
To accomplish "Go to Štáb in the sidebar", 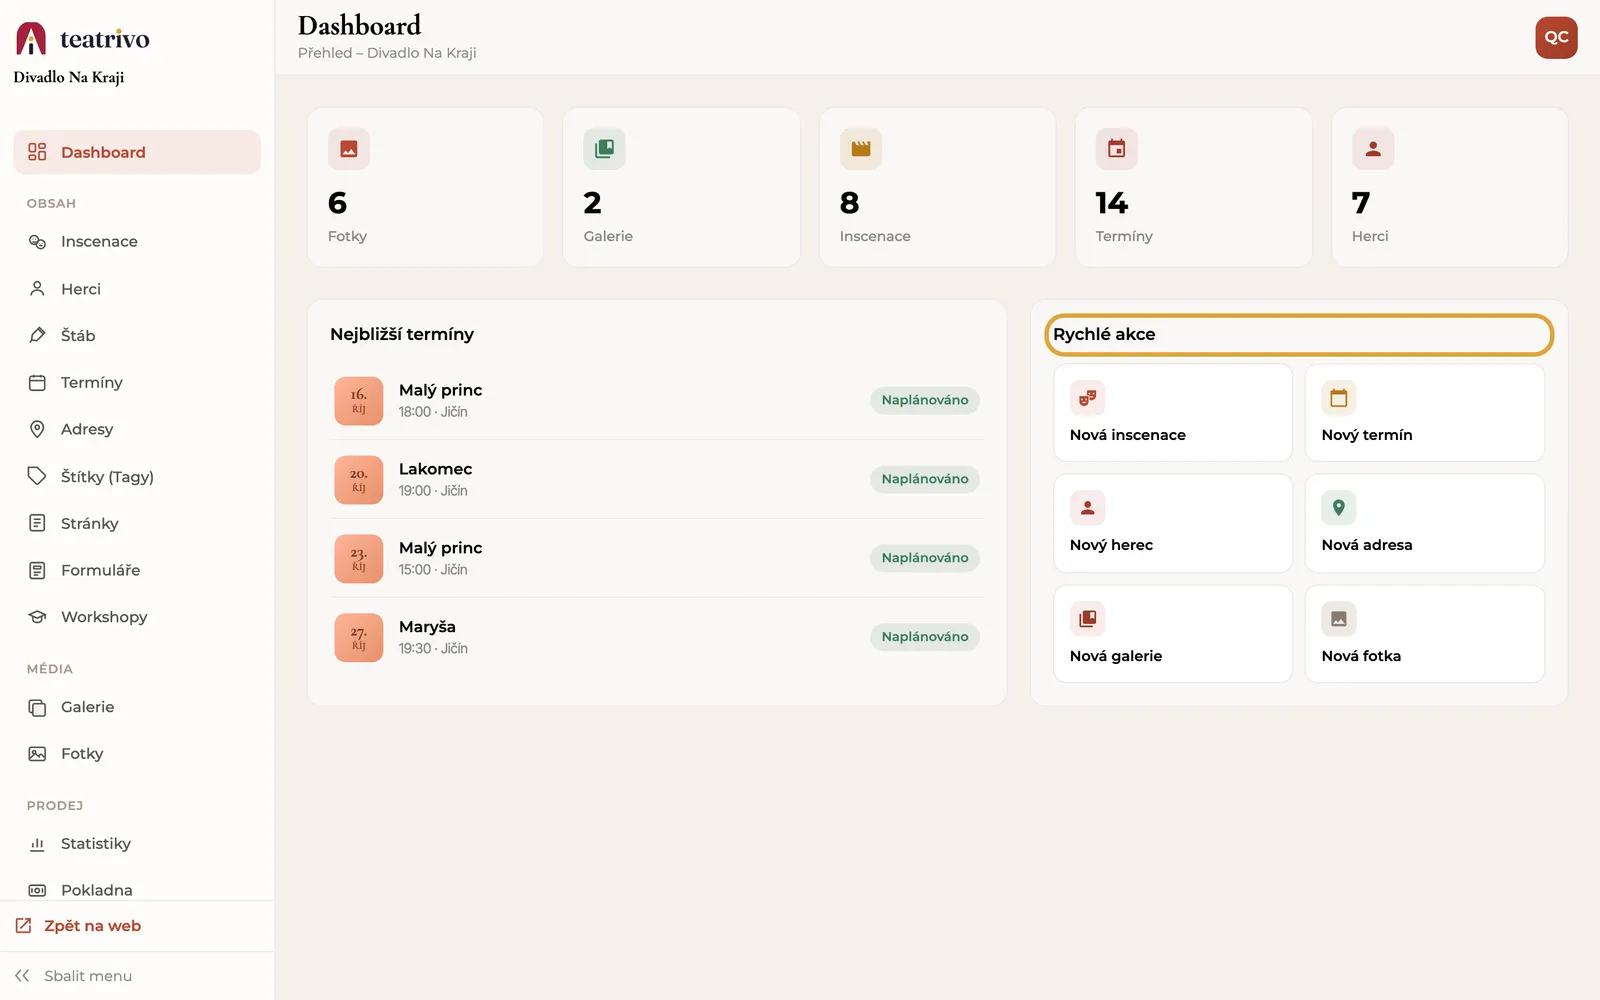I will (x=137, y=335).
